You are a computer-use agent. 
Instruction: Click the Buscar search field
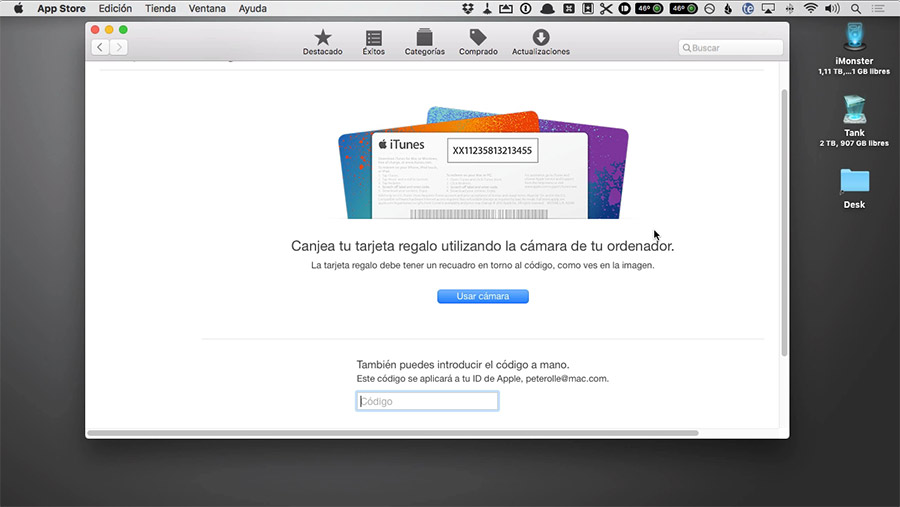point(731,48)
